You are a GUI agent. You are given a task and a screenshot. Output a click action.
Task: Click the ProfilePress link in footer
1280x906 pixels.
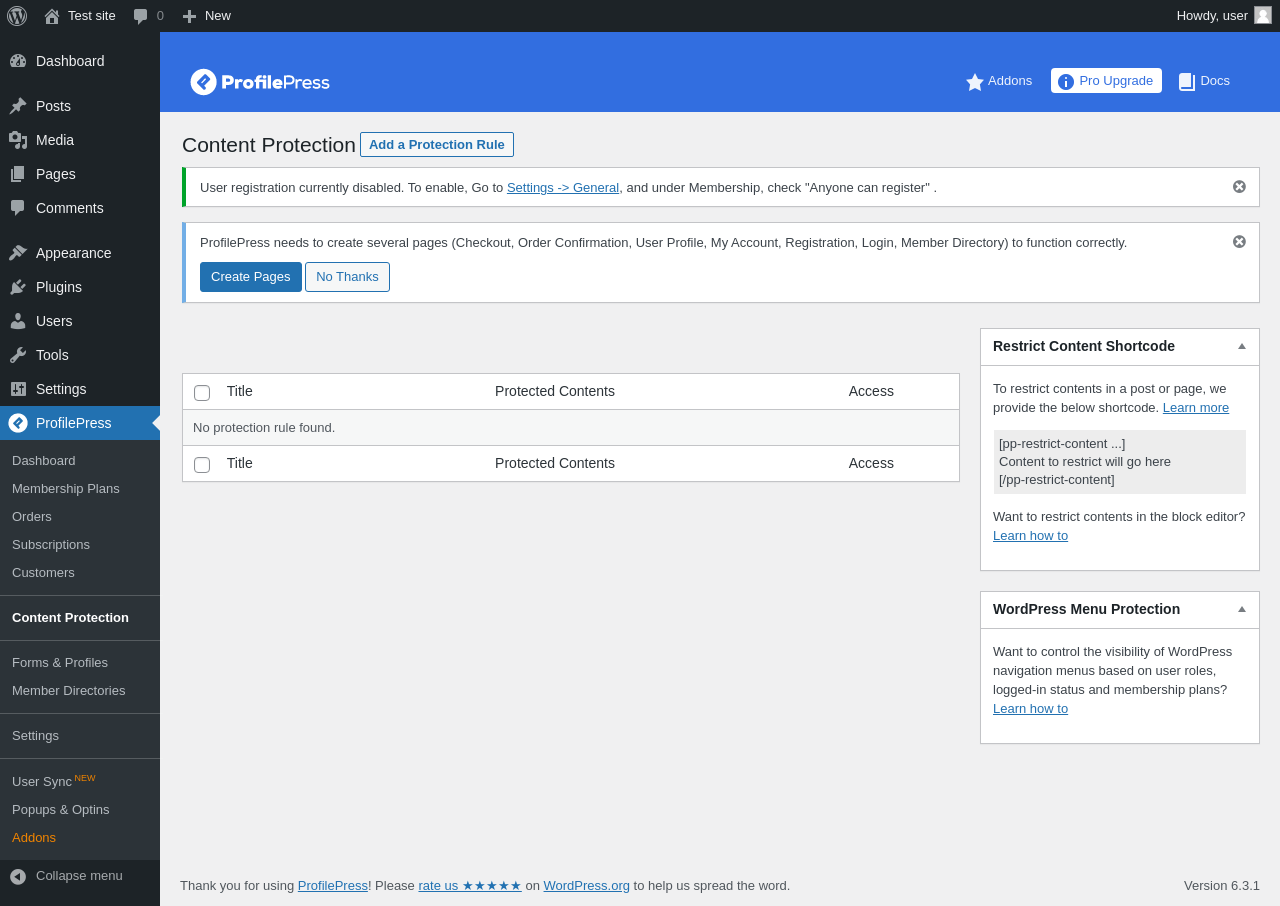tap(333, 885)
